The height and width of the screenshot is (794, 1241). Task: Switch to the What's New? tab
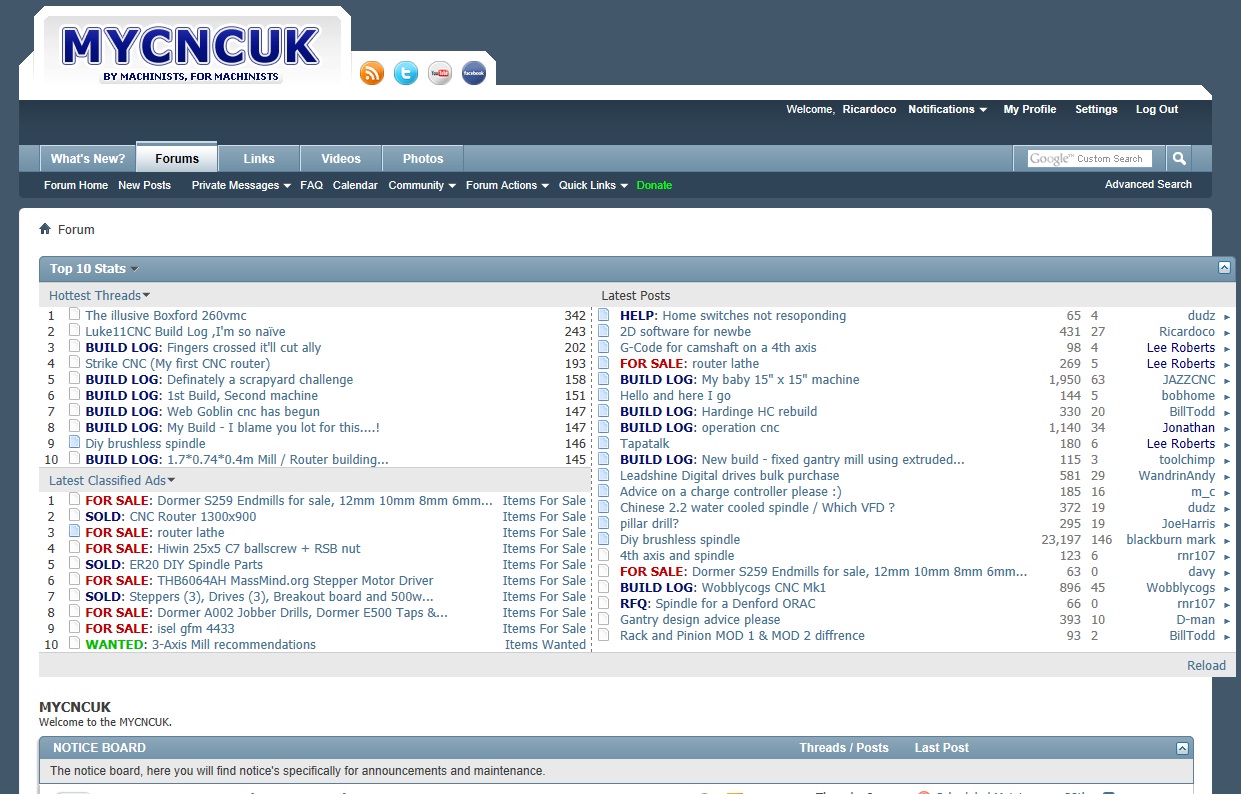88,158
